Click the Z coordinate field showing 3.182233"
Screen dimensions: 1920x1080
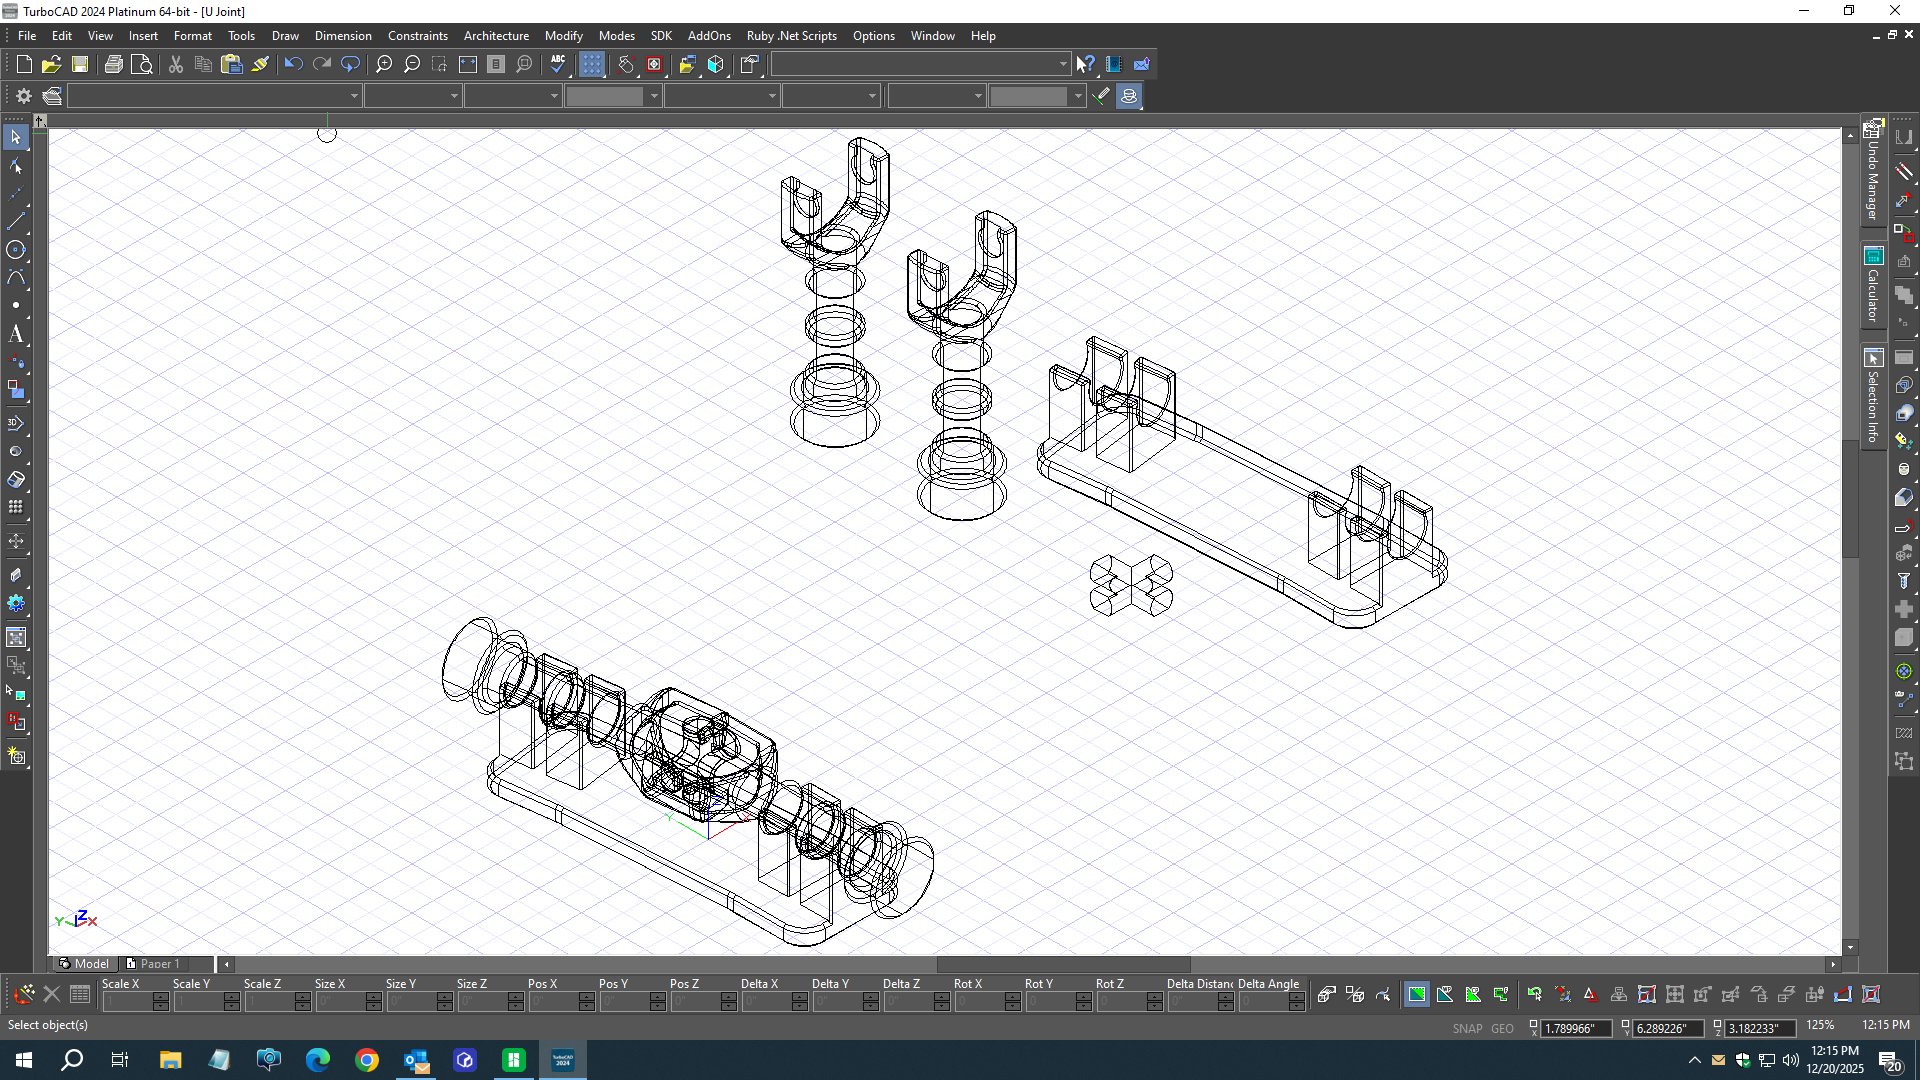point(1760,1029)
